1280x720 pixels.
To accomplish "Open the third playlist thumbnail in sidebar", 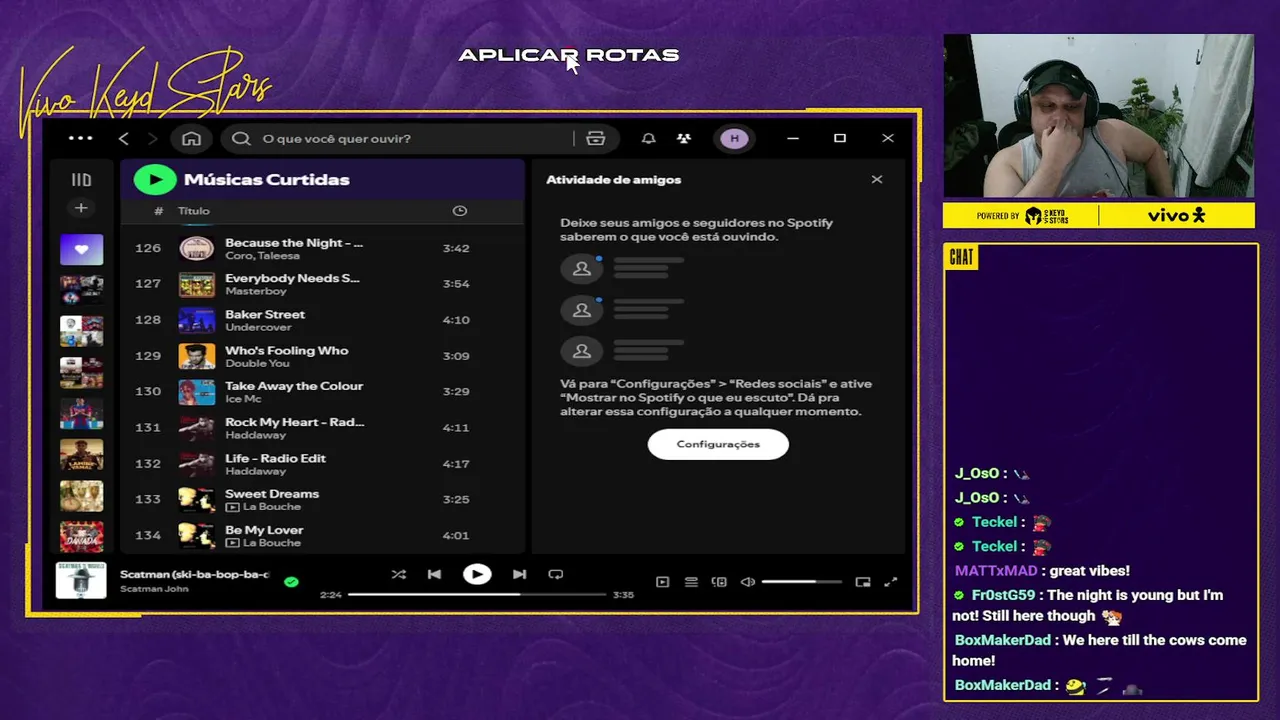I will pyautogui.click(x=81, y=331).
